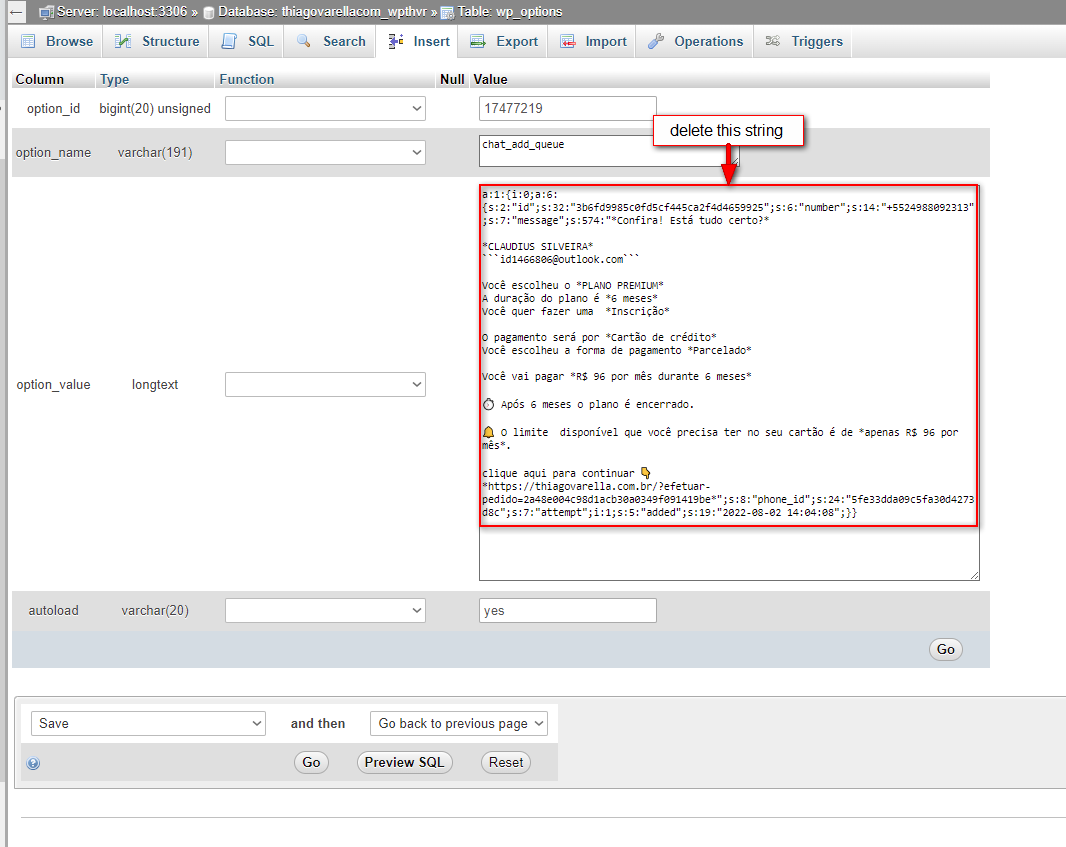1066x847 pixels.
Task: Click the Function column header
Action: [x=246, y=80]
